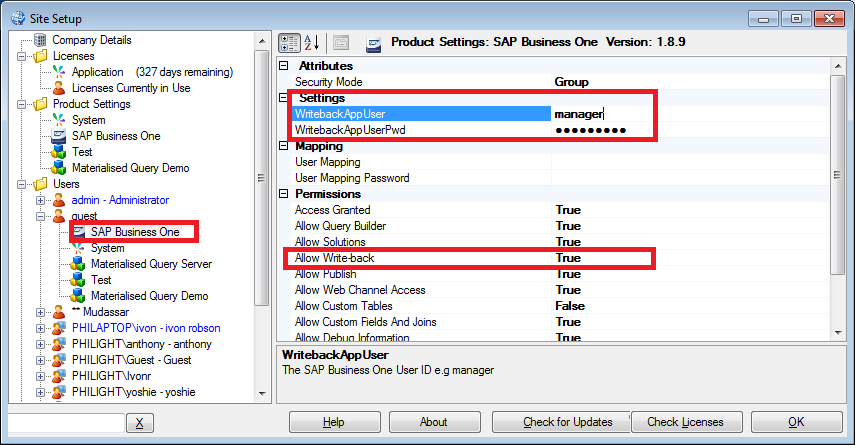Click the property grid scroll down arrow

(x=838, y=333)
